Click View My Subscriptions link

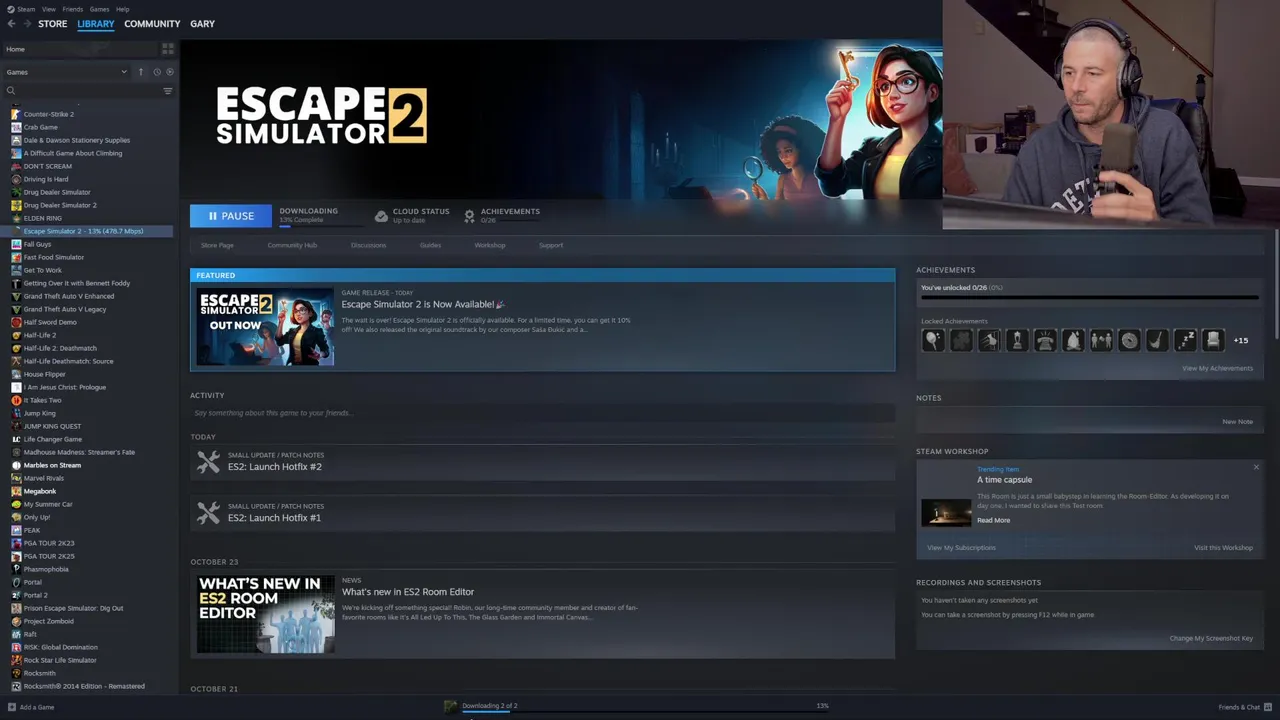coord(961,547)
